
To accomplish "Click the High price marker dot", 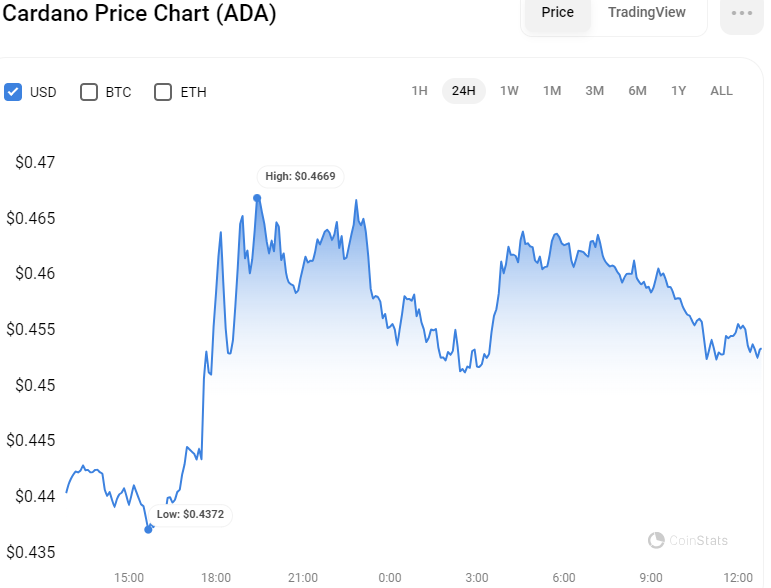I will pos(257,198).
